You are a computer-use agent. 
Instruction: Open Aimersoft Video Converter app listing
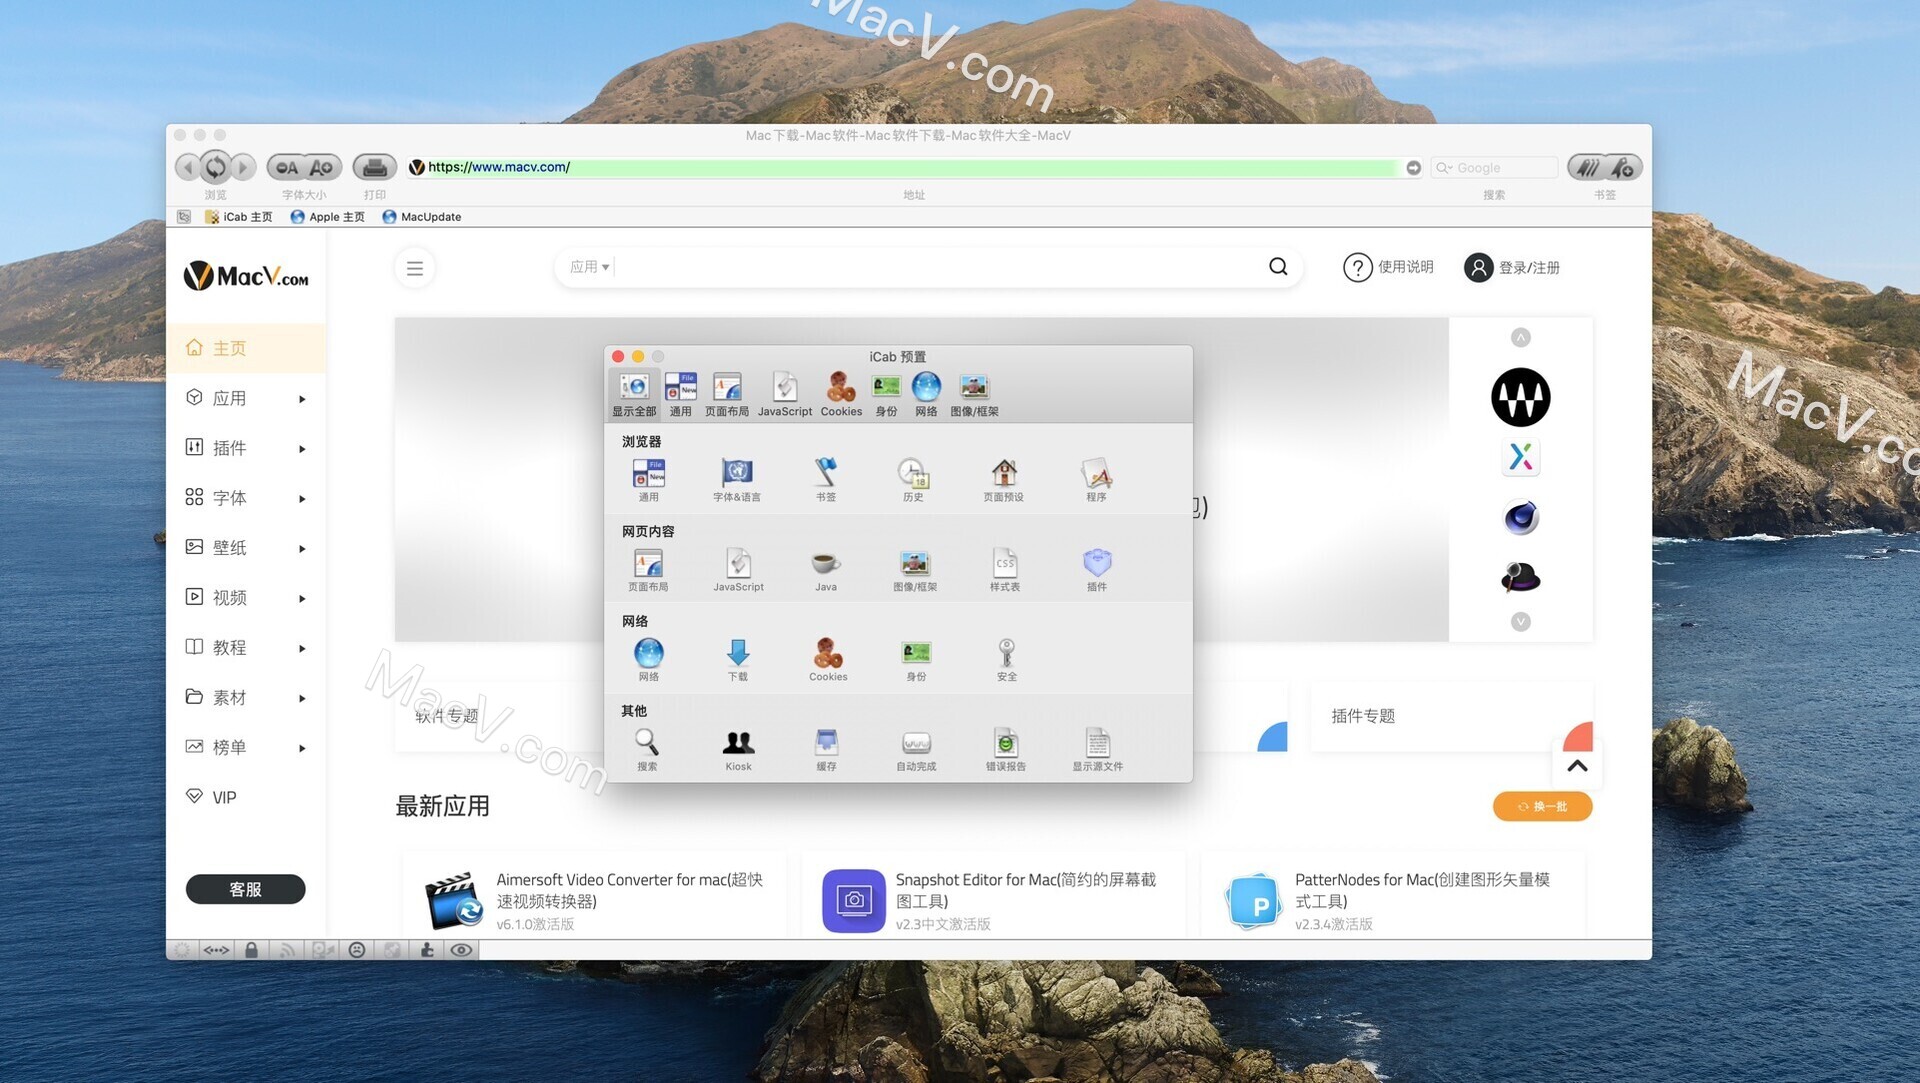[x=595, y=900]
